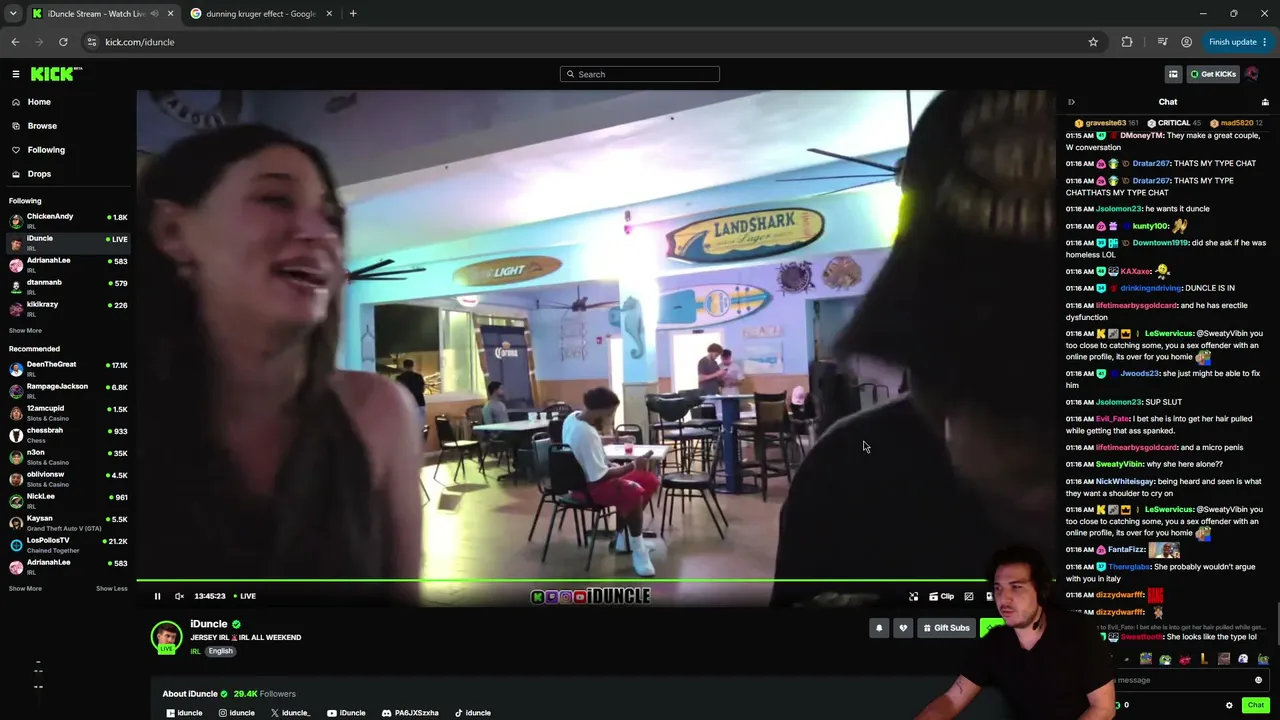Click the Get KICKs button
The image size is (1280, 720).
tap(1213, 74)
